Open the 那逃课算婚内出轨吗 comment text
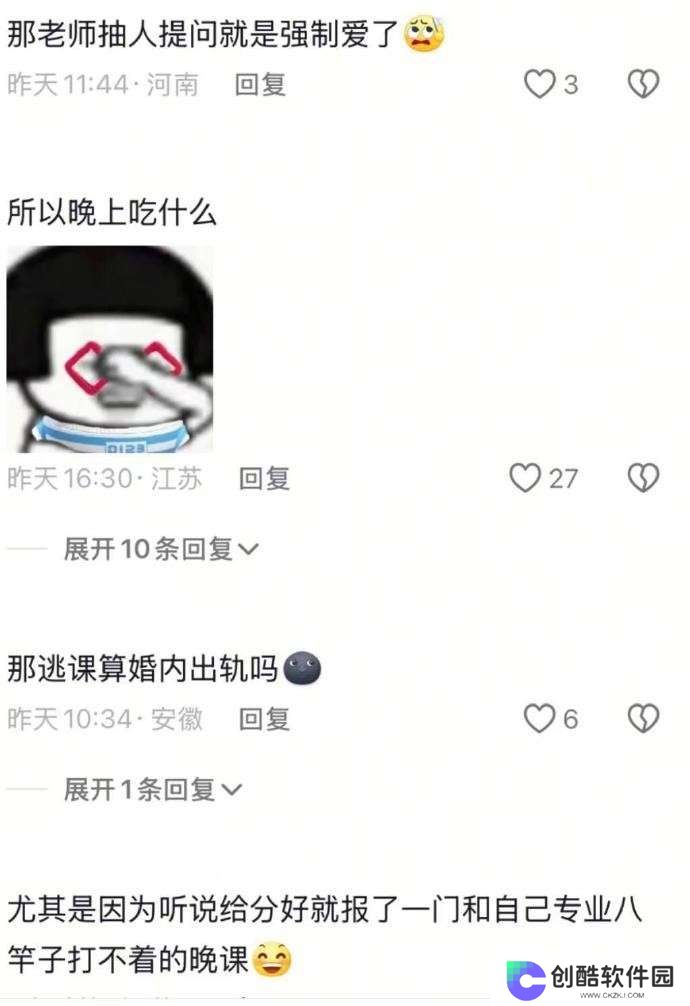Screen dimensions: 690x1006 (142, 668)
